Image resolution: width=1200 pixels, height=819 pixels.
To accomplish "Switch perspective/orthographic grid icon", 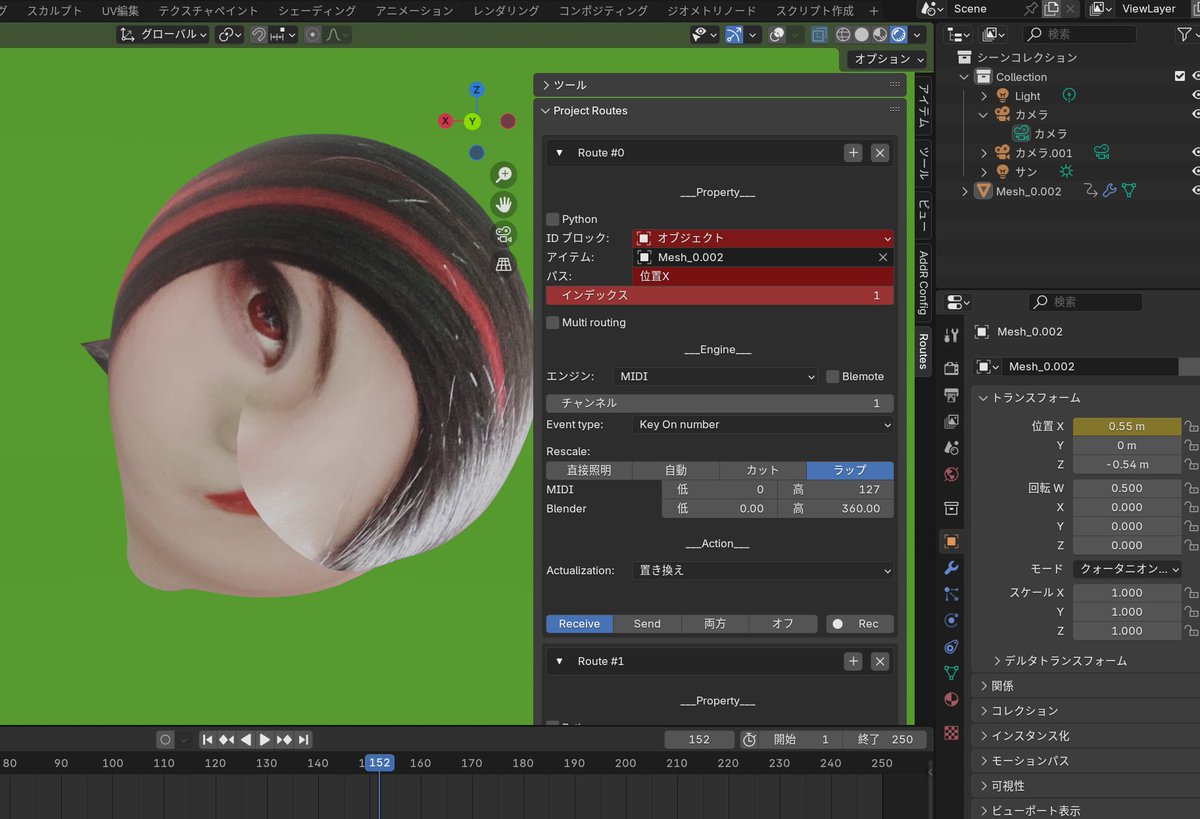I will (504, 264).
